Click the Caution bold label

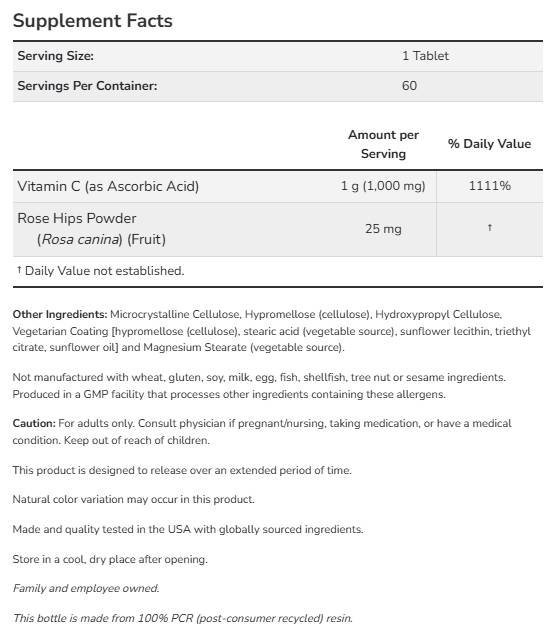(x=34, y=423)
